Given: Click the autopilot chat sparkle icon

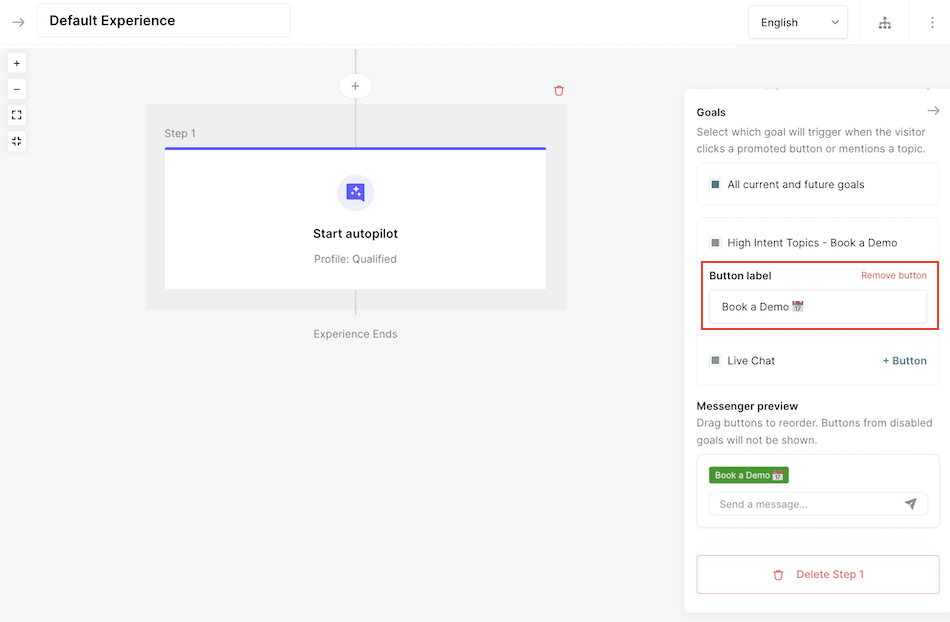Looking at the screenshot, I should tap(356, 193).
